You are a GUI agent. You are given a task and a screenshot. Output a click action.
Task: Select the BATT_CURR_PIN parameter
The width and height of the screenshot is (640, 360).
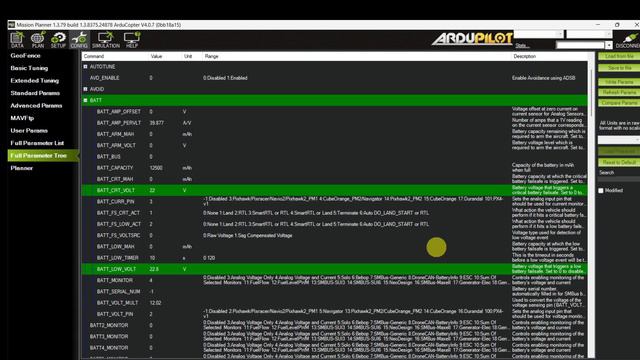click(x=116, y=202)
